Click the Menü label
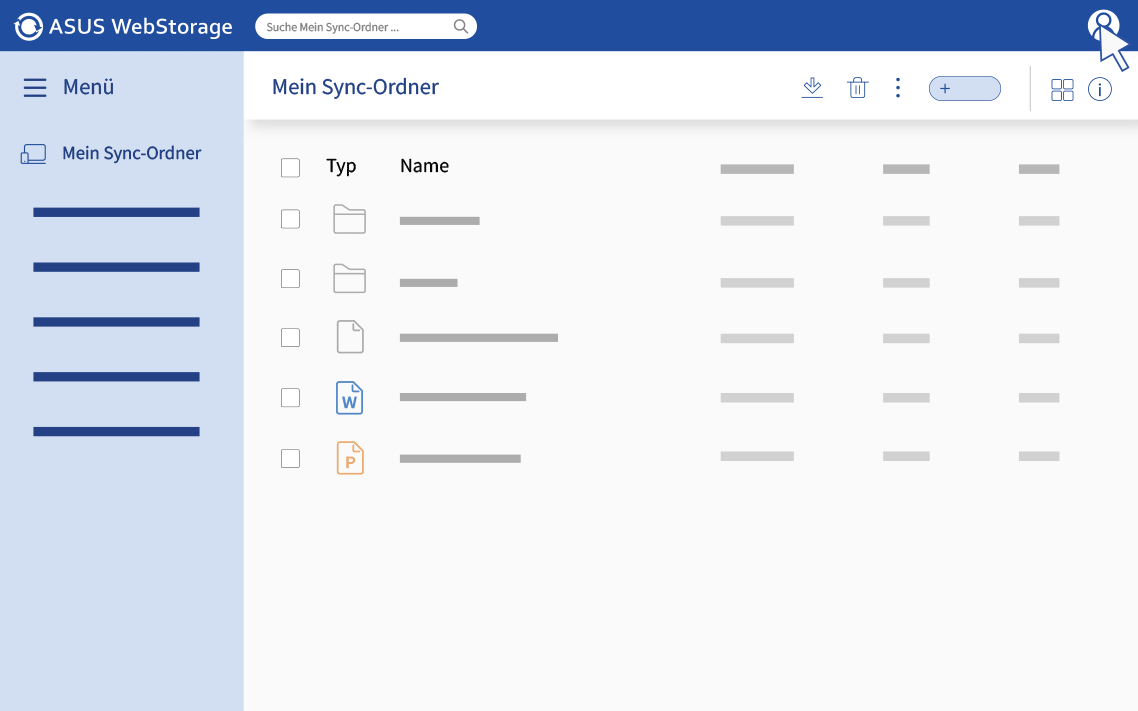Screen dimensions: 1138x711 click(89, 87)
